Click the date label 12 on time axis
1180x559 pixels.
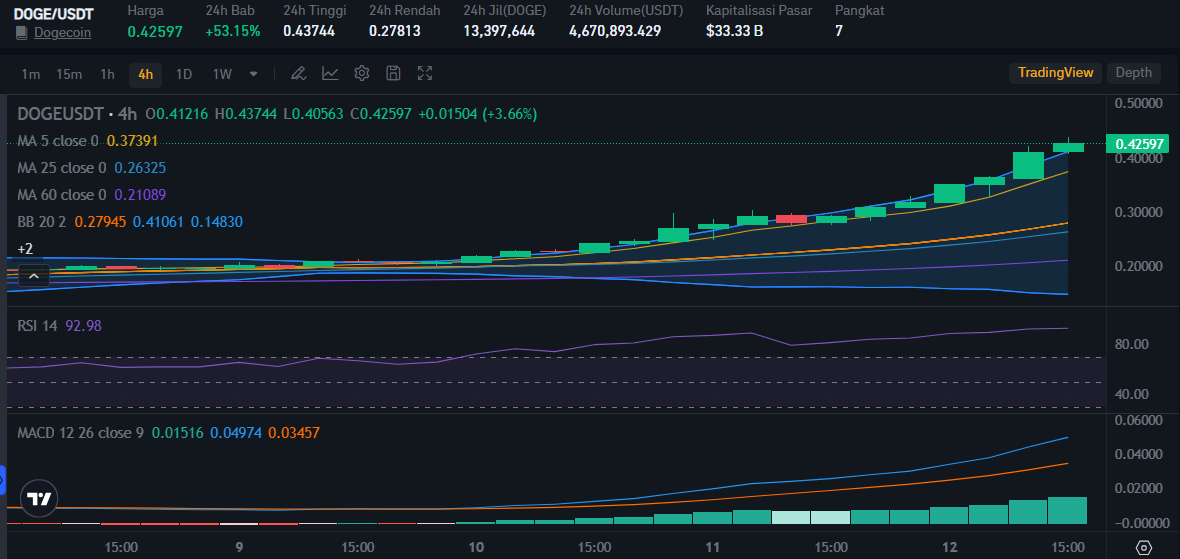949,547
